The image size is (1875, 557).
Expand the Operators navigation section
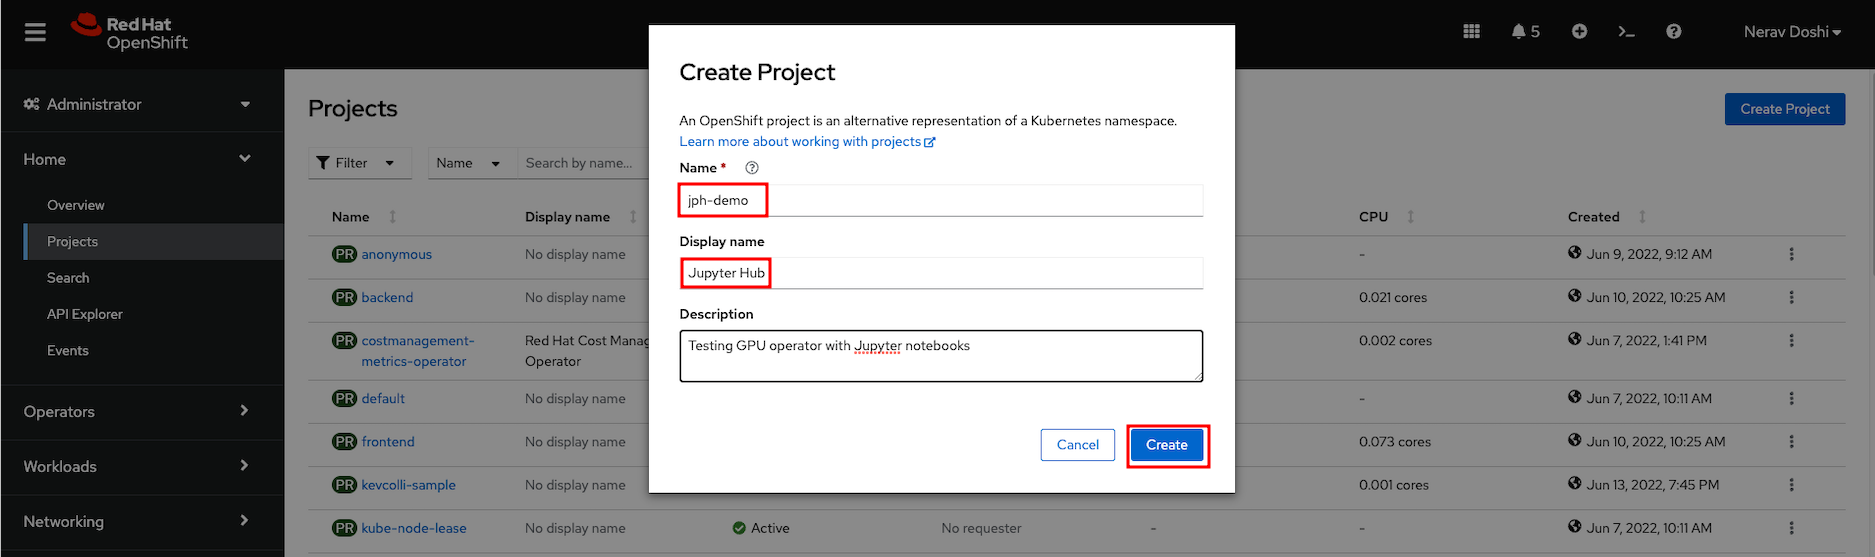coord(137,411)
